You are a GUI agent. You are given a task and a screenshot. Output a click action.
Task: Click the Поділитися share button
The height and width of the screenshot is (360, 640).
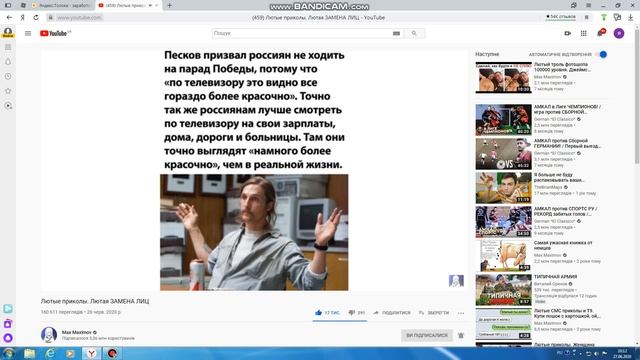point(392,313)
